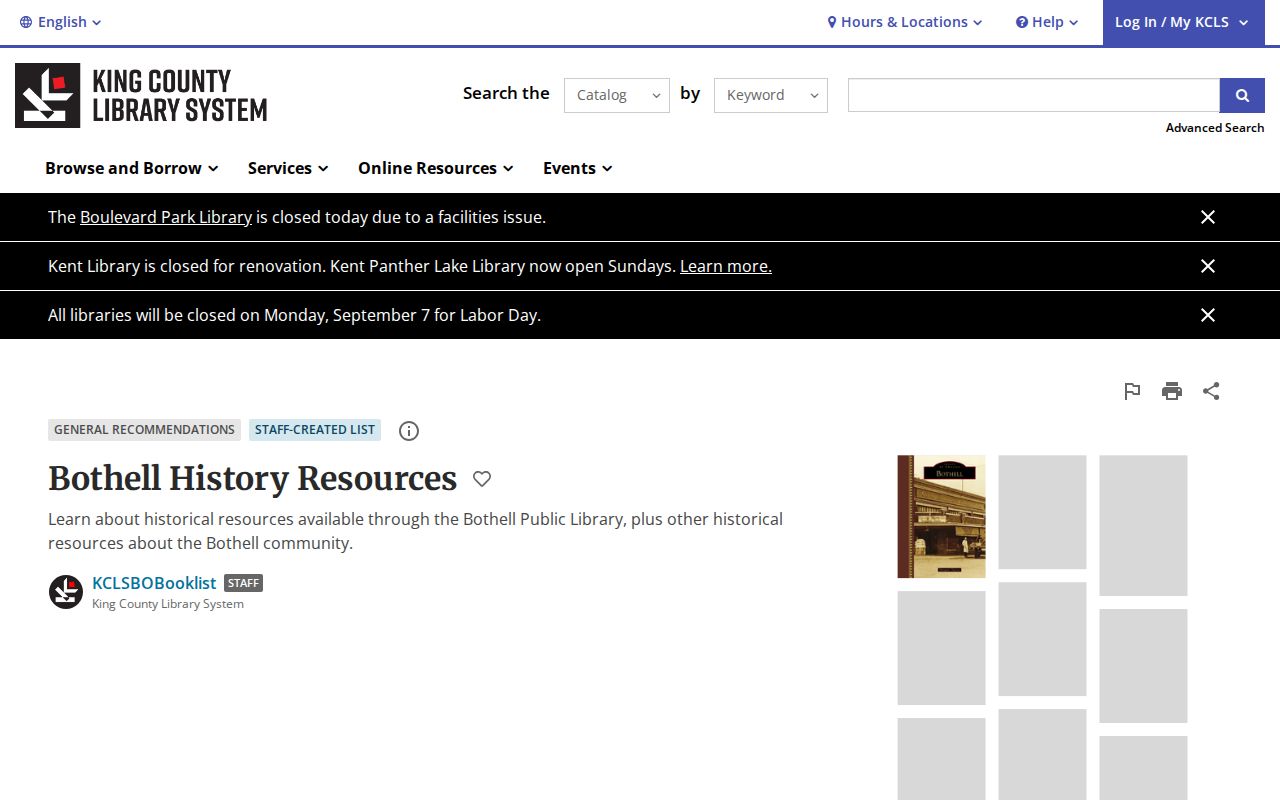
Task: Like the list with the heart icon
Action: [482, 479]
